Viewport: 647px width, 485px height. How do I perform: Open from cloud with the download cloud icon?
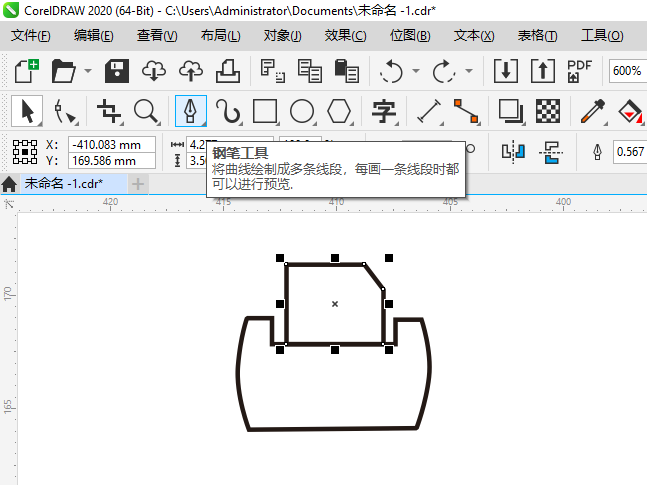pyautogui.click(x=153, y=71)
